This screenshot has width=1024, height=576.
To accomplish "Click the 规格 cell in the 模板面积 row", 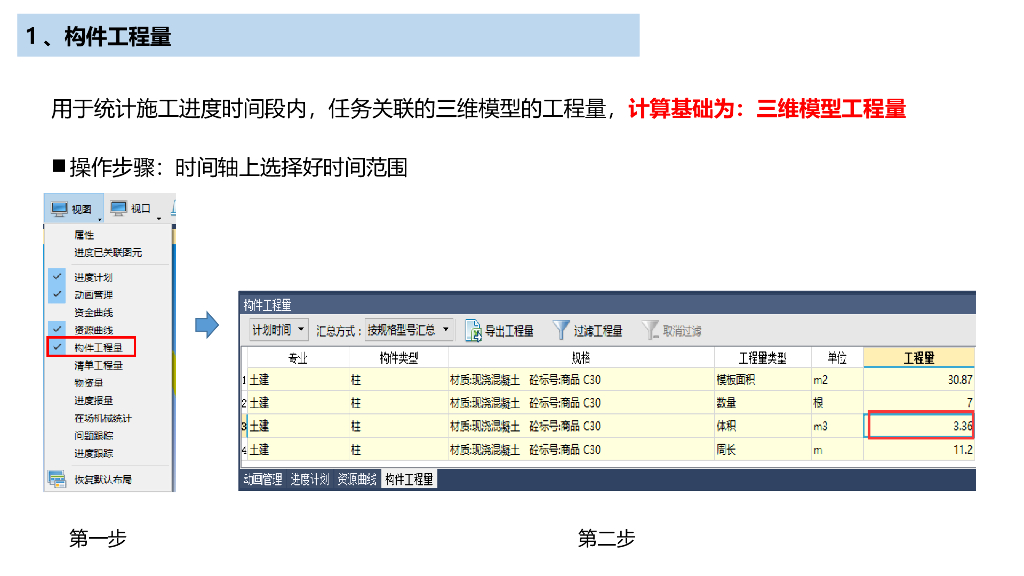I will tap(581, 380).
